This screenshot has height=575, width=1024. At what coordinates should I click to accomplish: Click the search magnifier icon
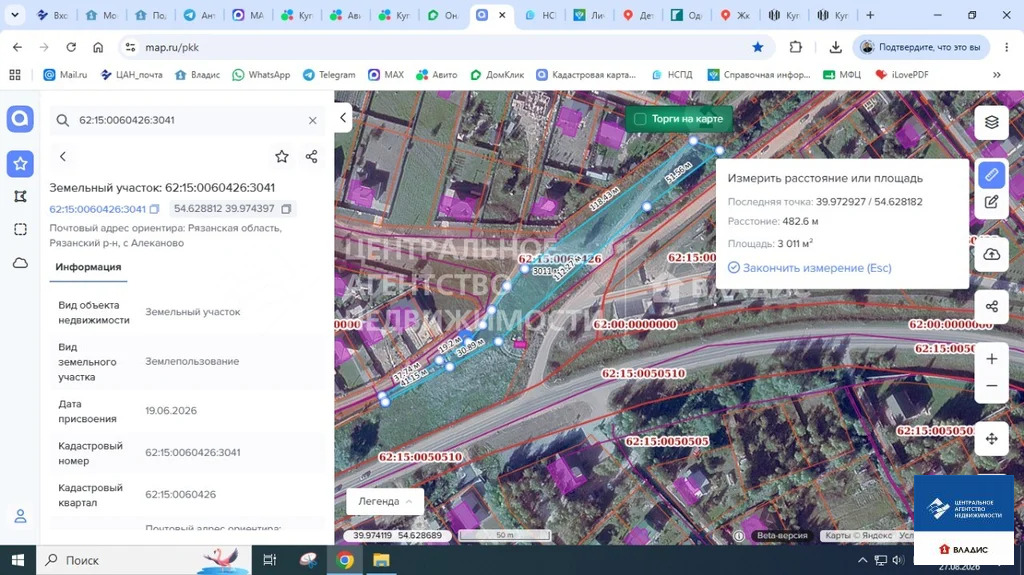pos(63,120)
